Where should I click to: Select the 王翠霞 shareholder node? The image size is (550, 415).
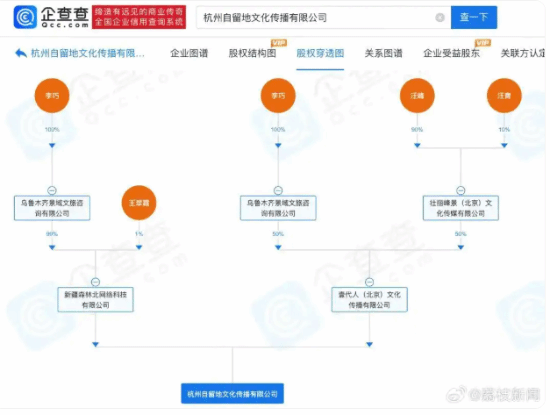point(139,203)
